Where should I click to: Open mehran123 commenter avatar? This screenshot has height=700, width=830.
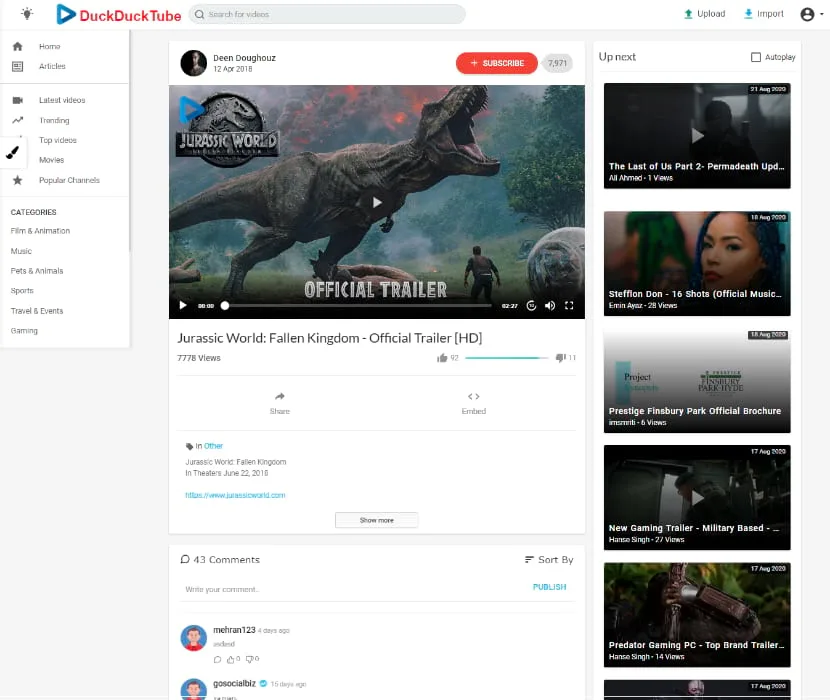click(194, 638)
